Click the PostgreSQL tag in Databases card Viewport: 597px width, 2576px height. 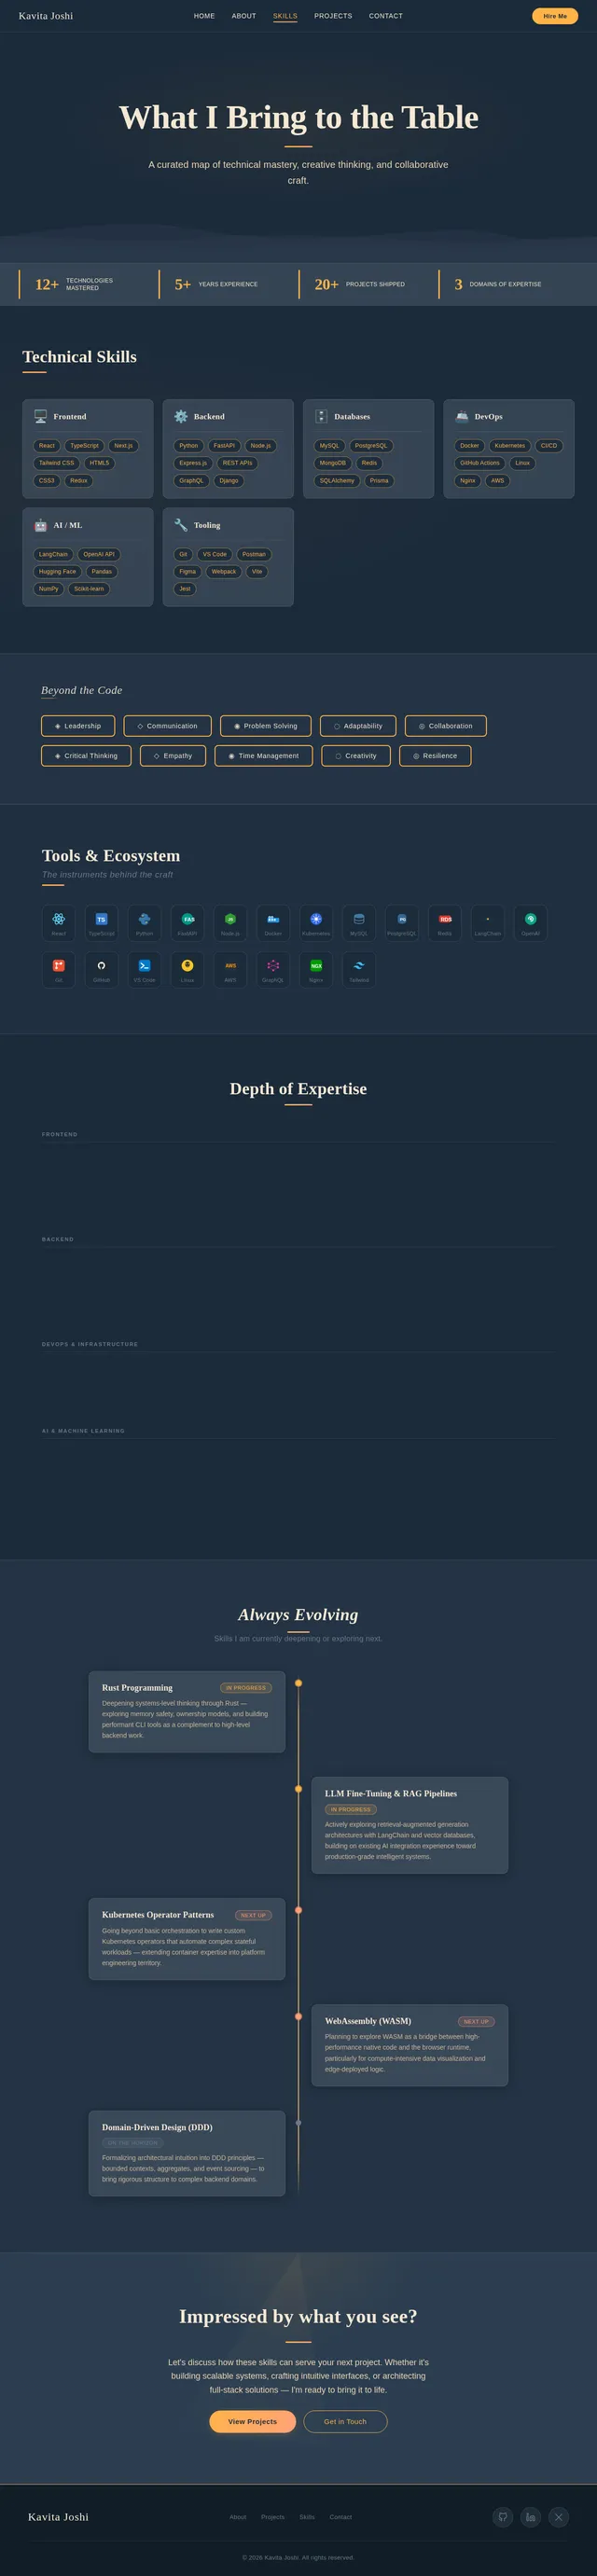coord(371,446)
